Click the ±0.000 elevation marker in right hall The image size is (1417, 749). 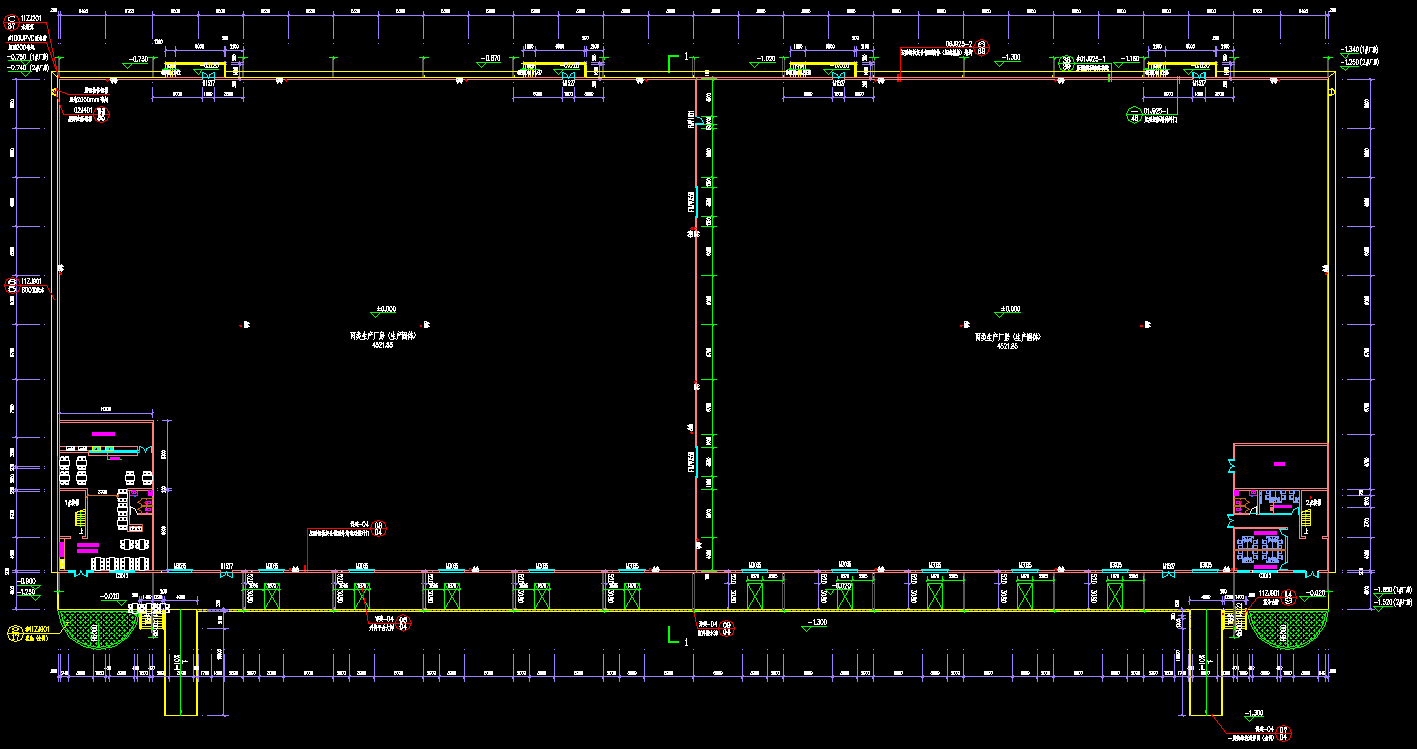tap(1009, 312)
